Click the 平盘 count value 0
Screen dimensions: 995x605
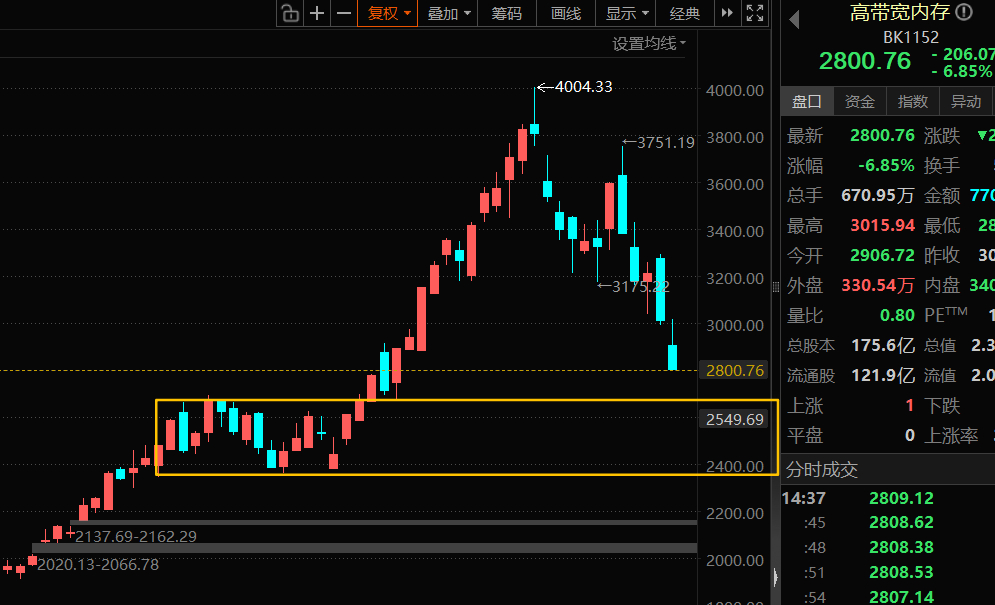[x=909, y=435]
